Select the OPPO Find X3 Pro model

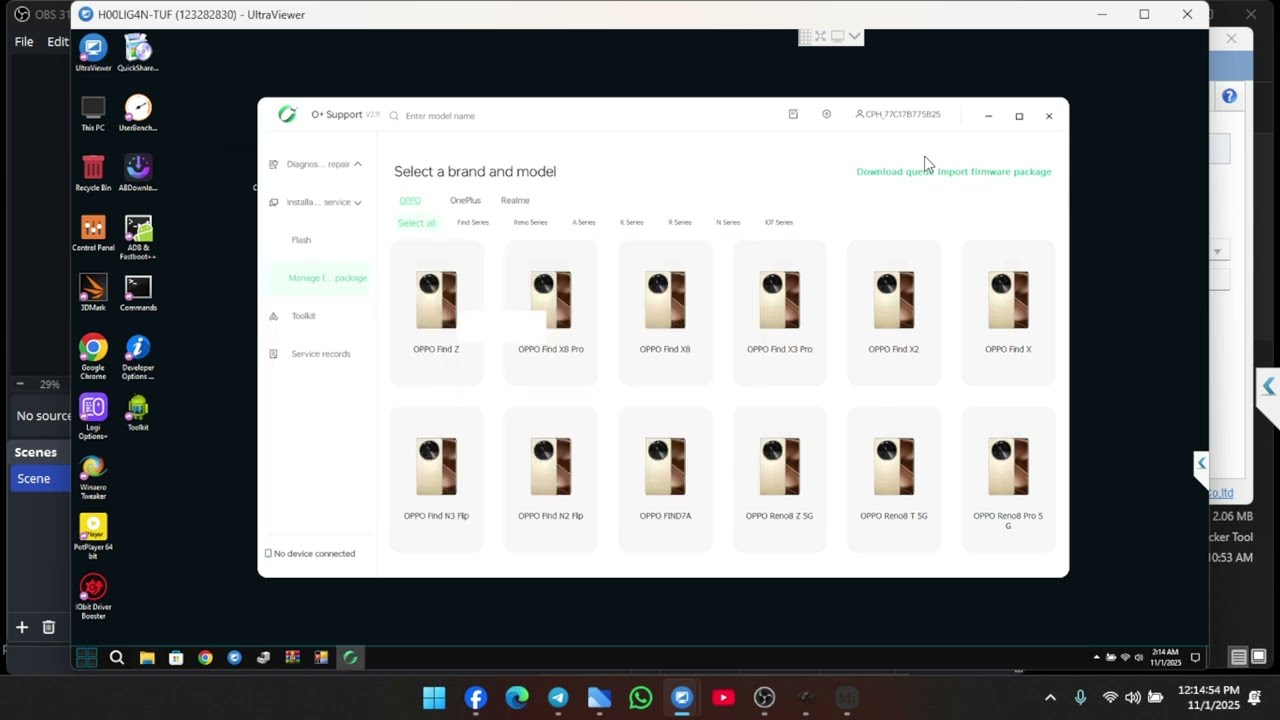(x=779, y=313)
